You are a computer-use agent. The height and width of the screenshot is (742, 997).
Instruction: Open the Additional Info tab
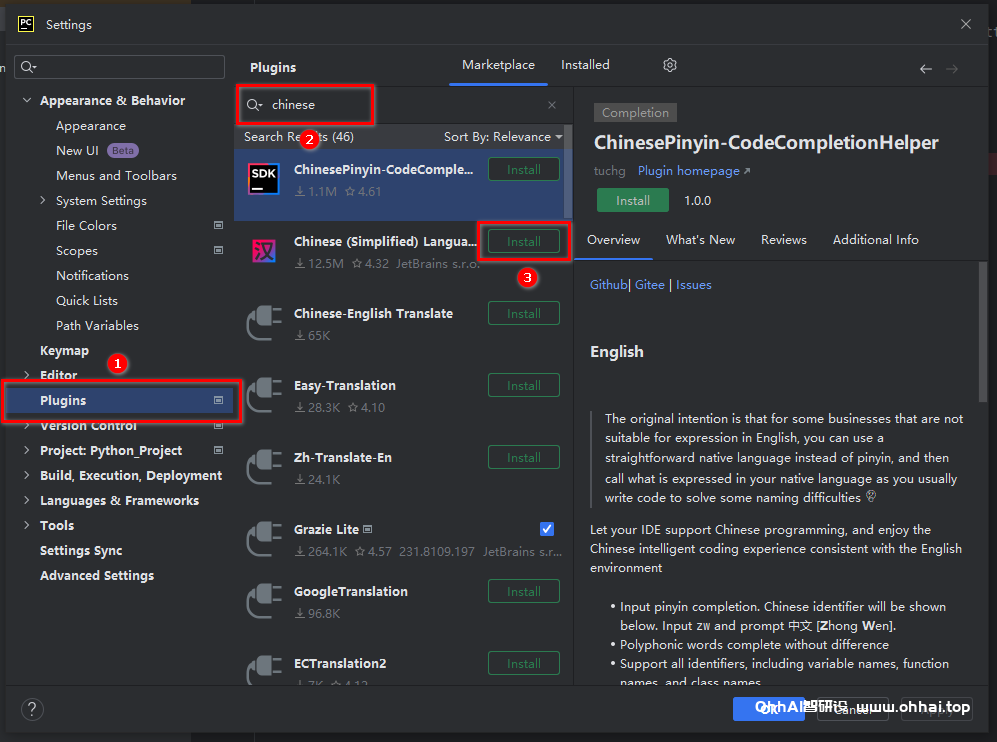pyautogui.click(x=876, y=240)
